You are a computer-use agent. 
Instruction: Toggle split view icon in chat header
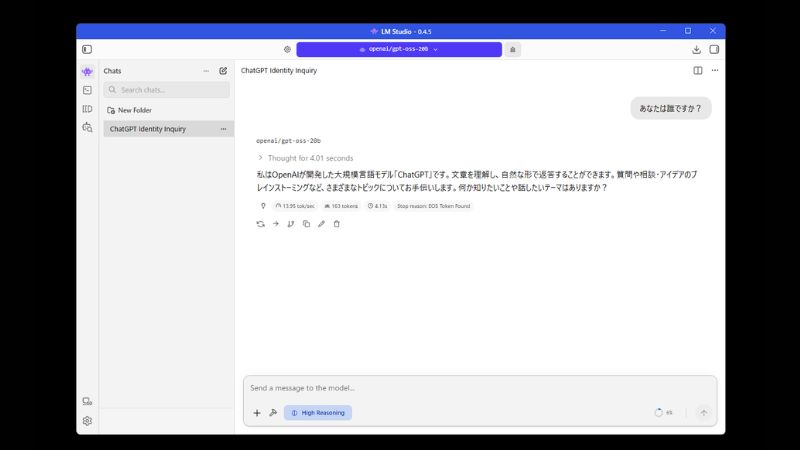click(x=697, y=70)
